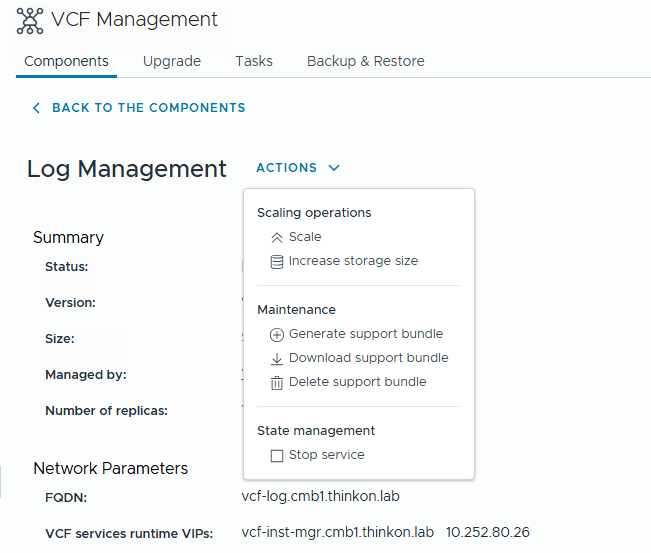This screenshot has height=553, width=651.
Task: Select Increase storage size menu entry
Action: (353, 261)
